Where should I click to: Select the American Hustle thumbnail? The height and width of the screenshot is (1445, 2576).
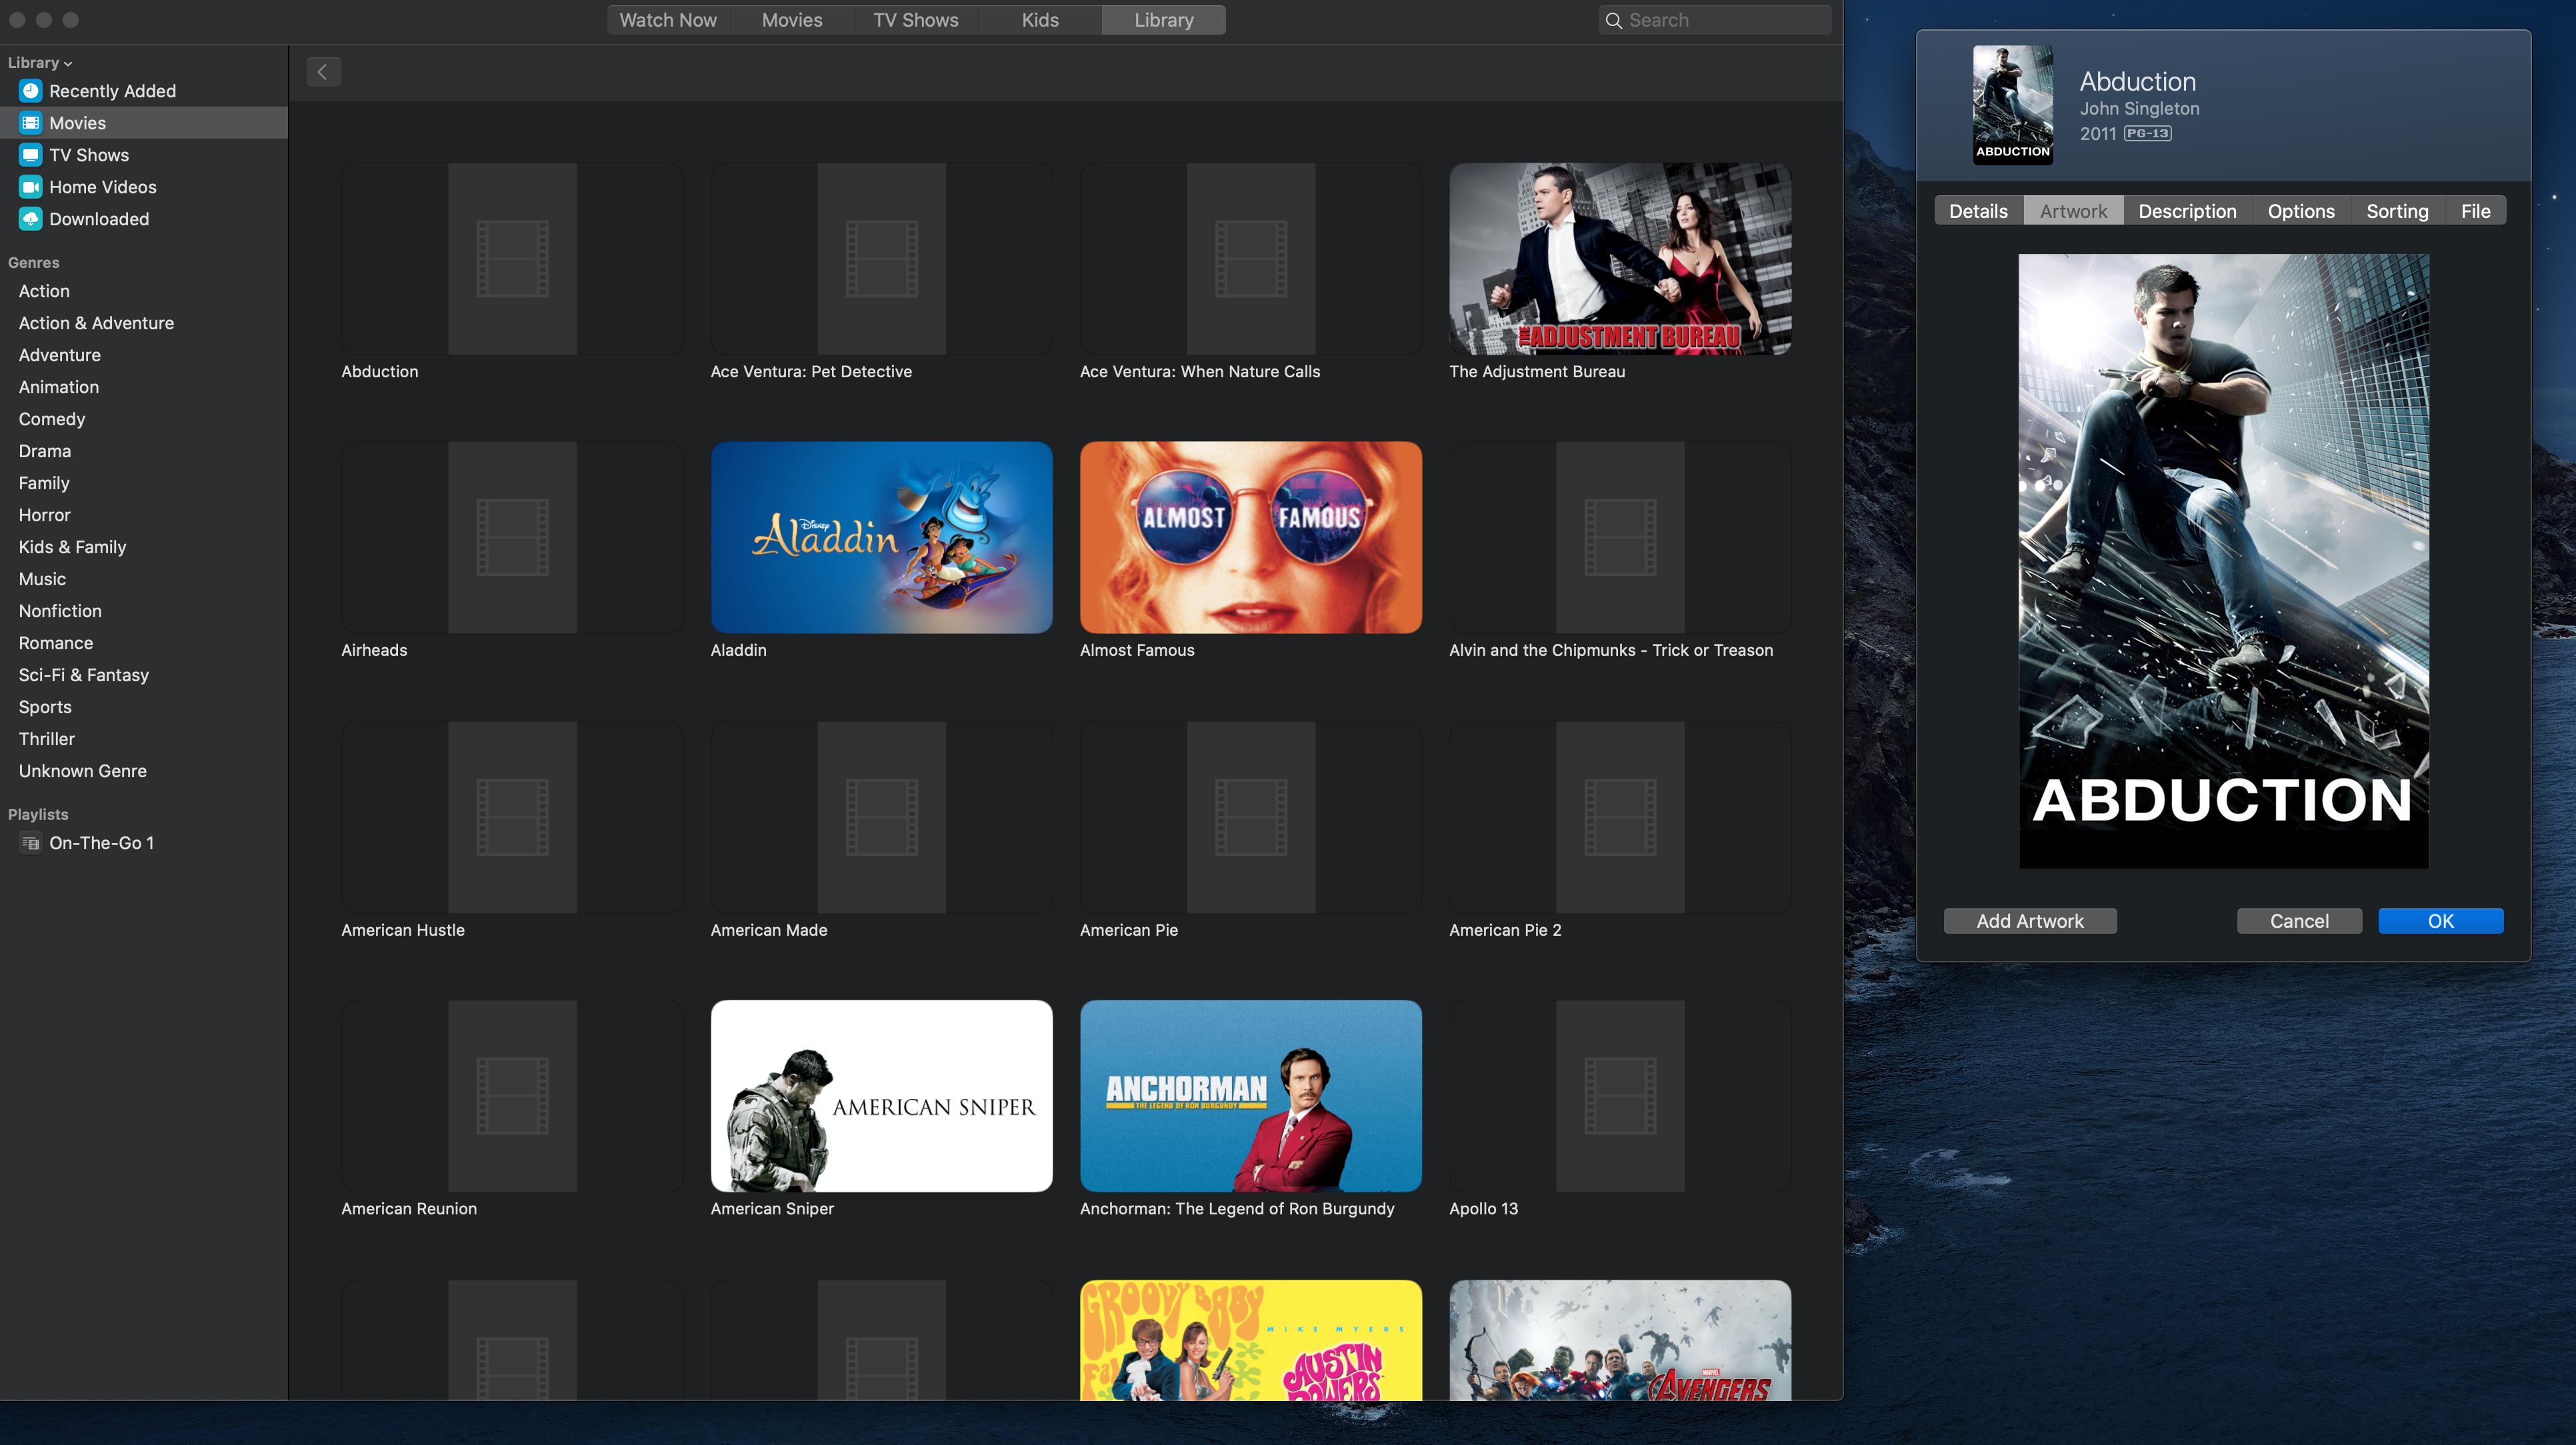point(512,817)
